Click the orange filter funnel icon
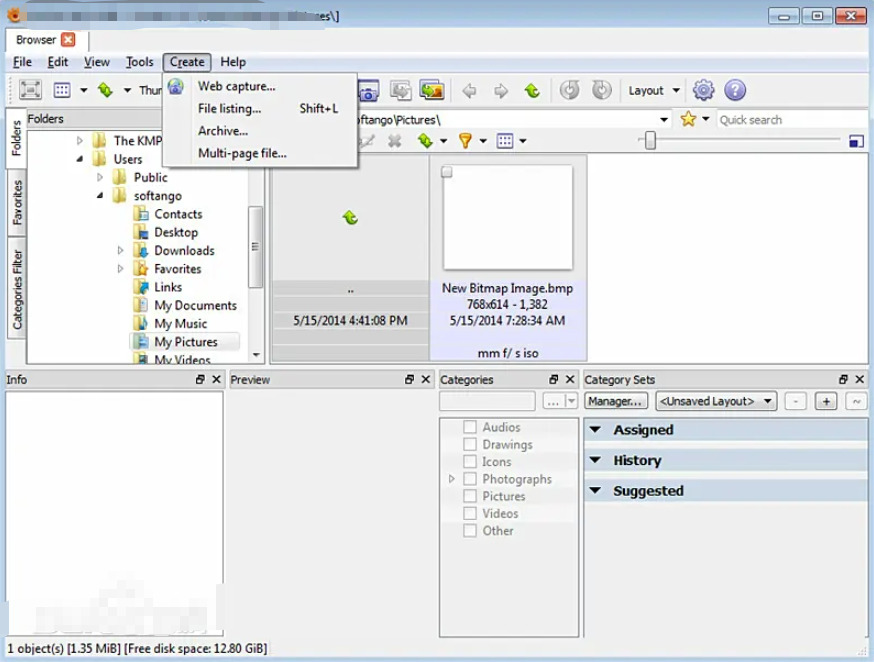This screenshot has height=662, width=874. [465, 141]
